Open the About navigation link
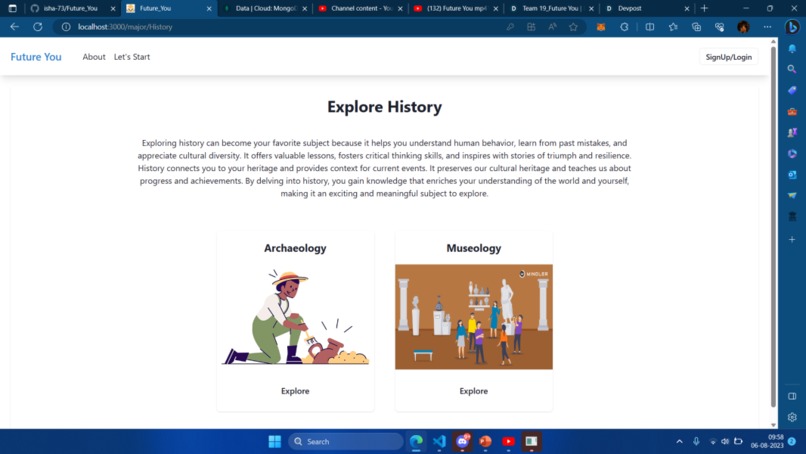The width and height of the screenshot is (806, 454). [94, 57]
